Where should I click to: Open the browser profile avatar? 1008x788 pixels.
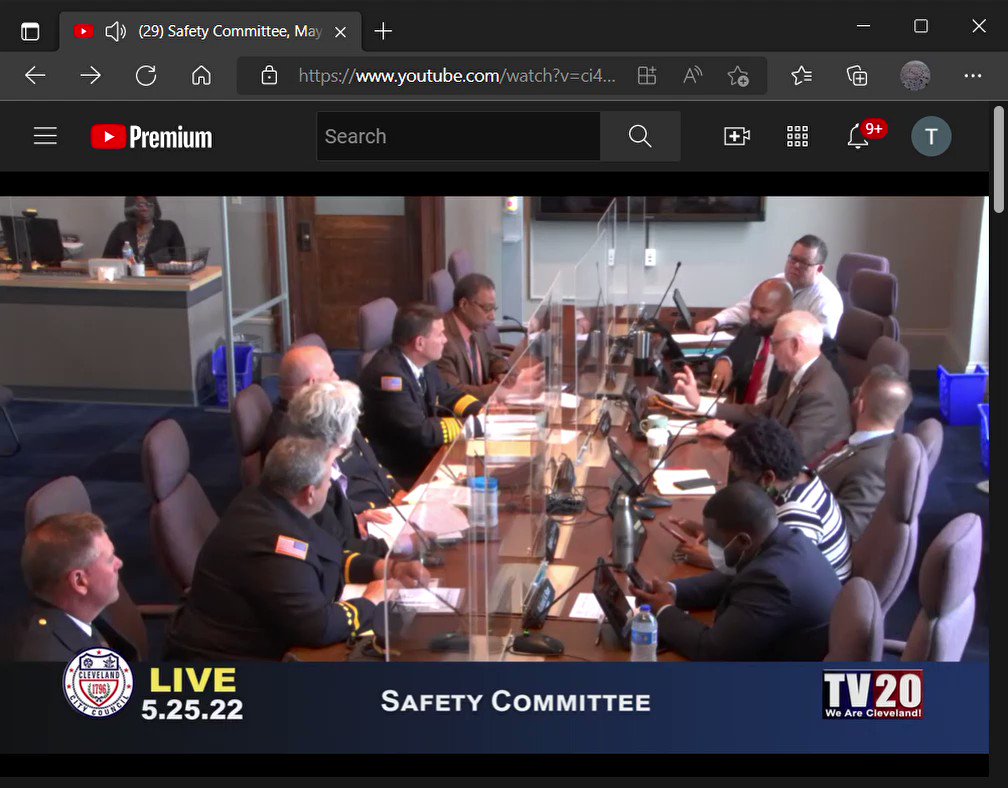point(915,76)
